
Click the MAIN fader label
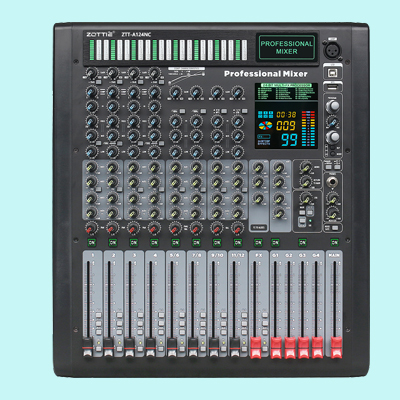(x=334, y=255)
